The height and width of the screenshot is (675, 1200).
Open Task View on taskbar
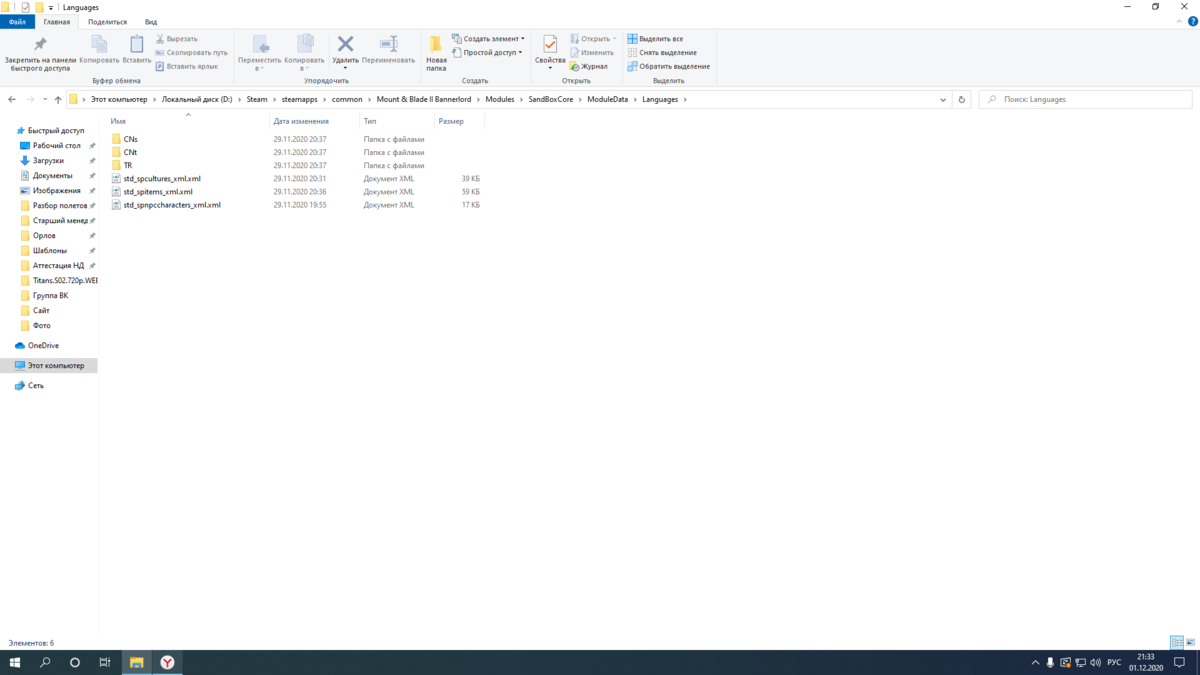coord(105,662)
